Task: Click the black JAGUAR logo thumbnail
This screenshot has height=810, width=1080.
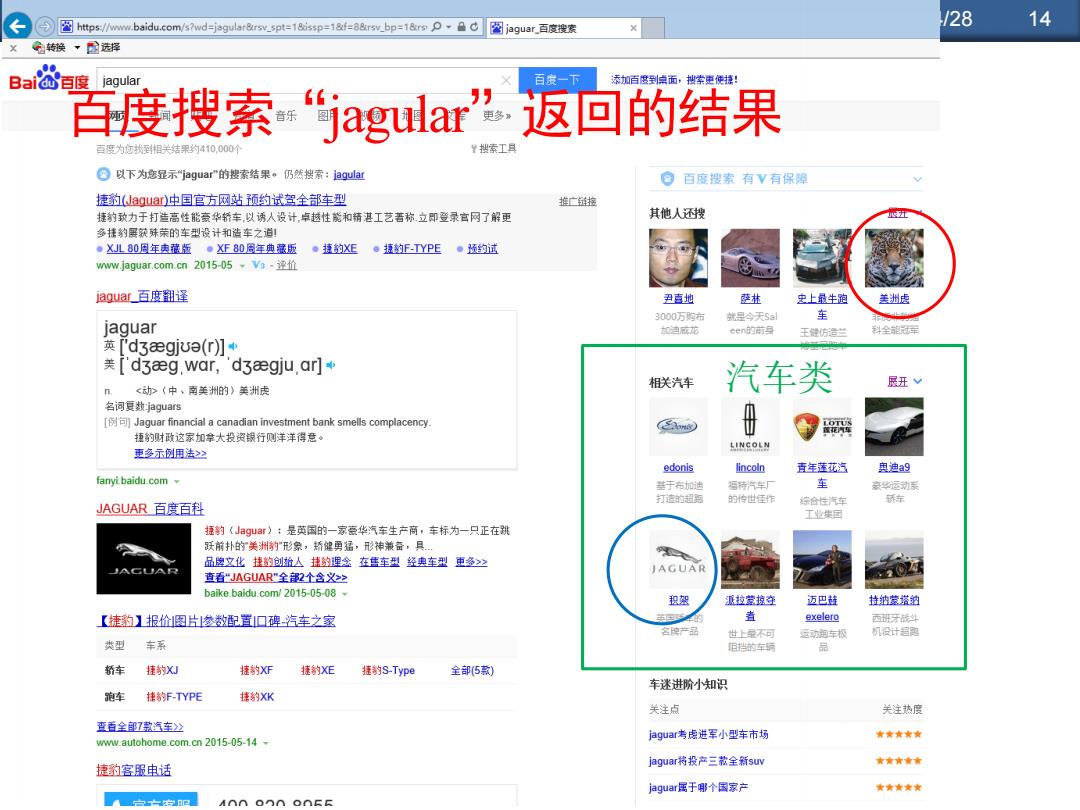Action: (x=143, y=559)
